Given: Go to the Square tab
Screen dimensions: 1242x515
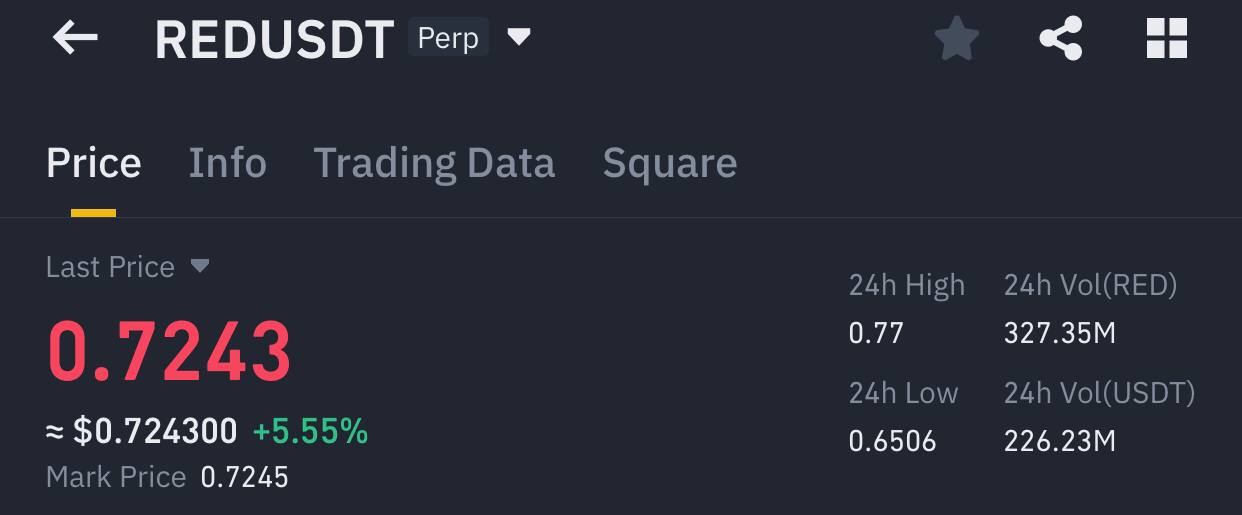Looking at the screenshot, I should [x=670, y=163].
